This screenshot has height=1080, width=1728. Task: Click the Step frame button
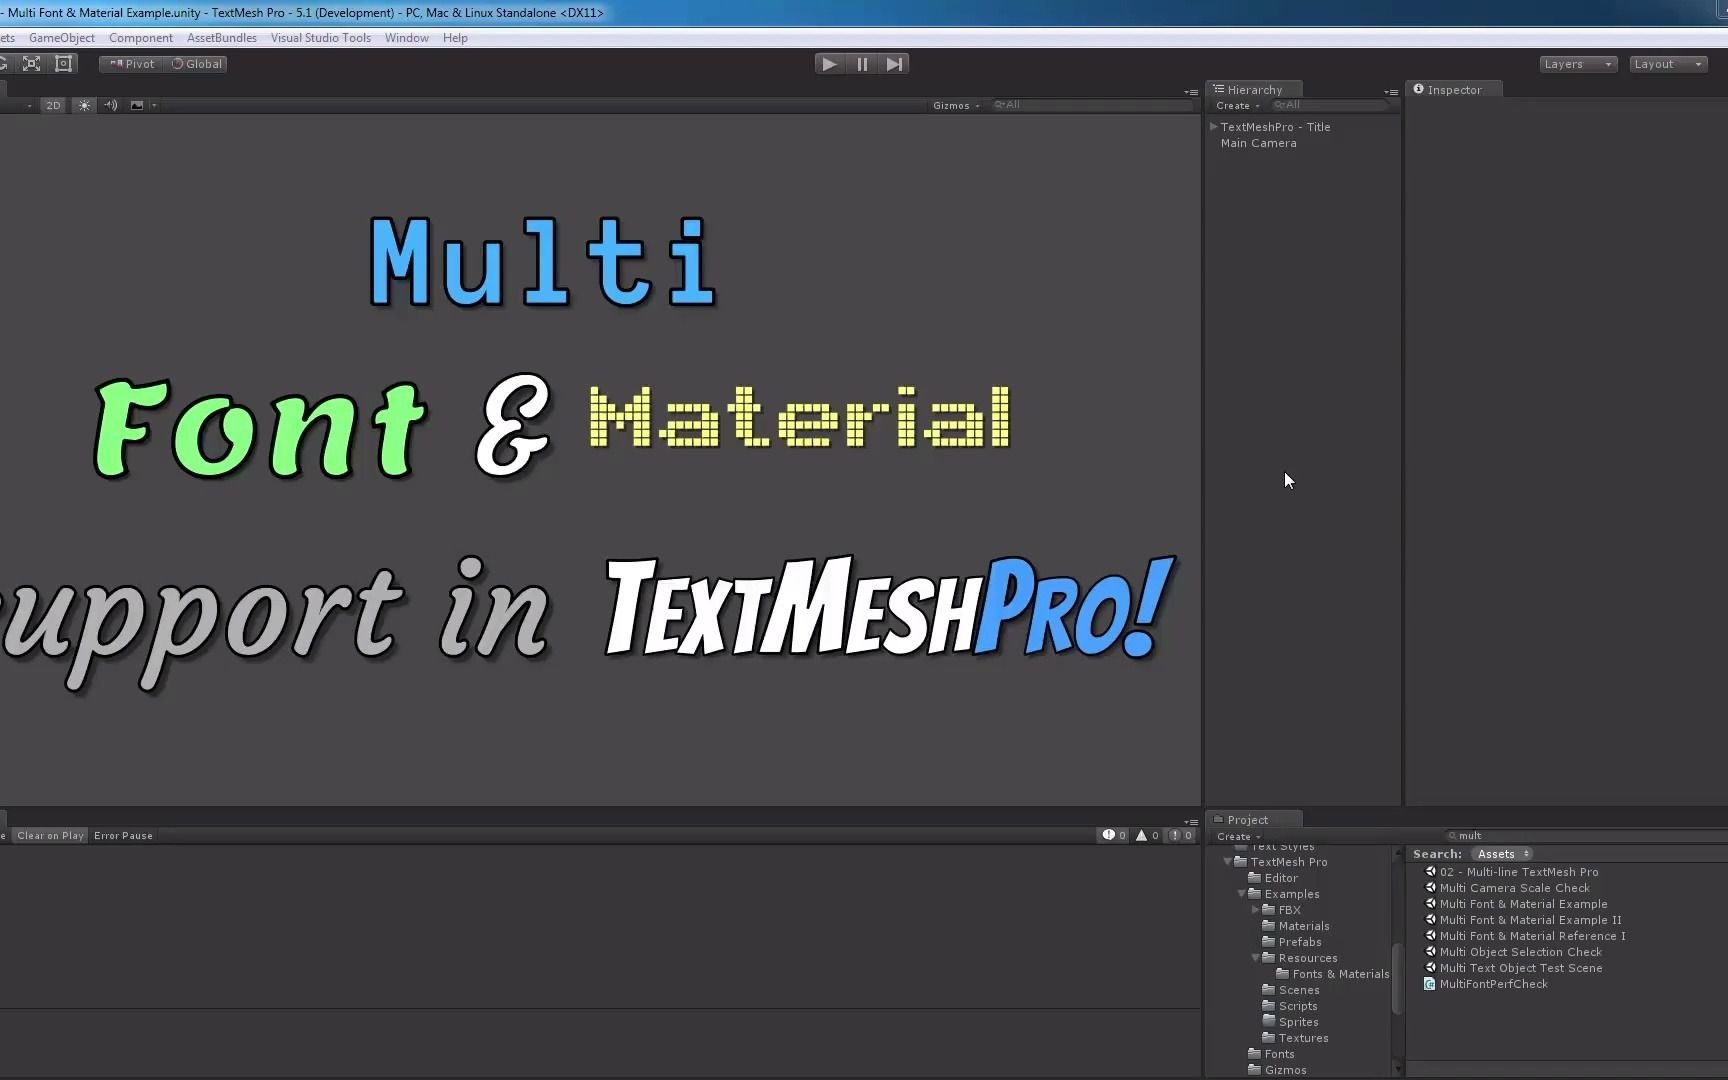click(x=893, y=63)
